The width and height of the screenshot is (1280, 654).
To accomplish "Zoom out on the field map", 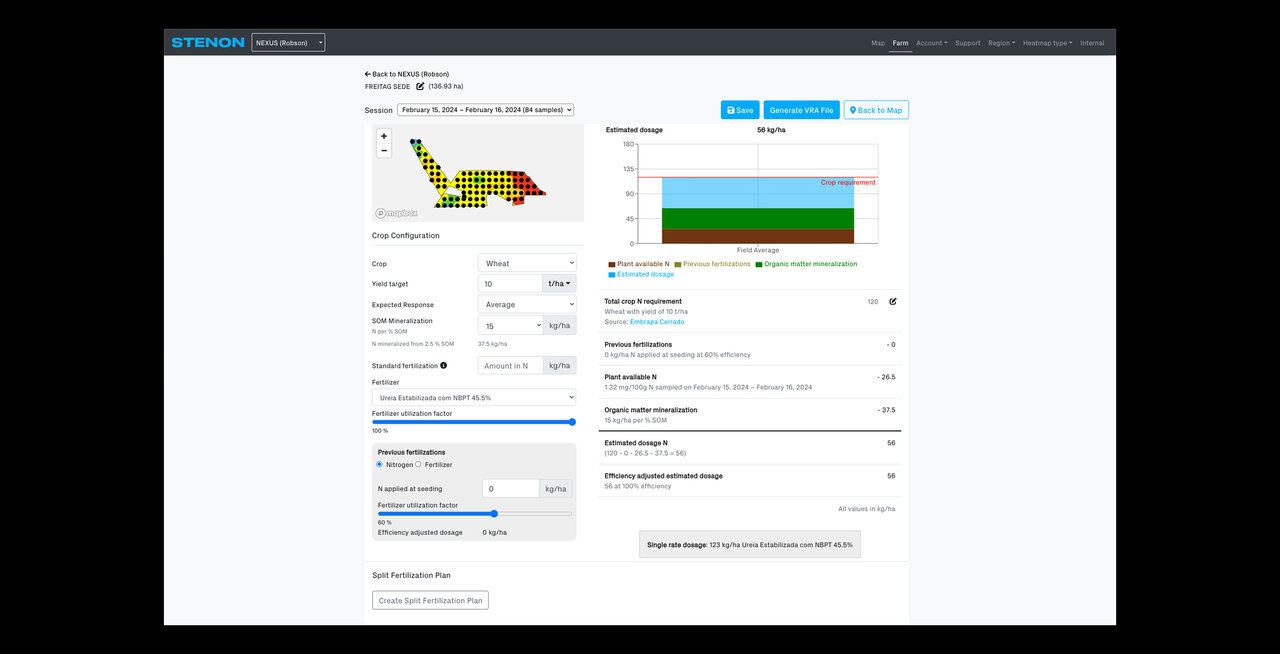I will pyautogui.click(x=384, y=151).
